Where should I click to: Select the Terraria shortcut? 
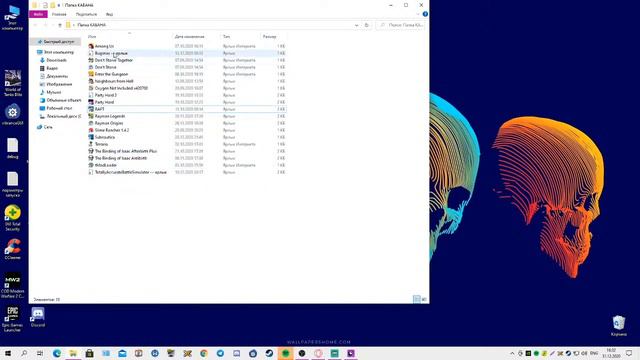coord(101,144)
